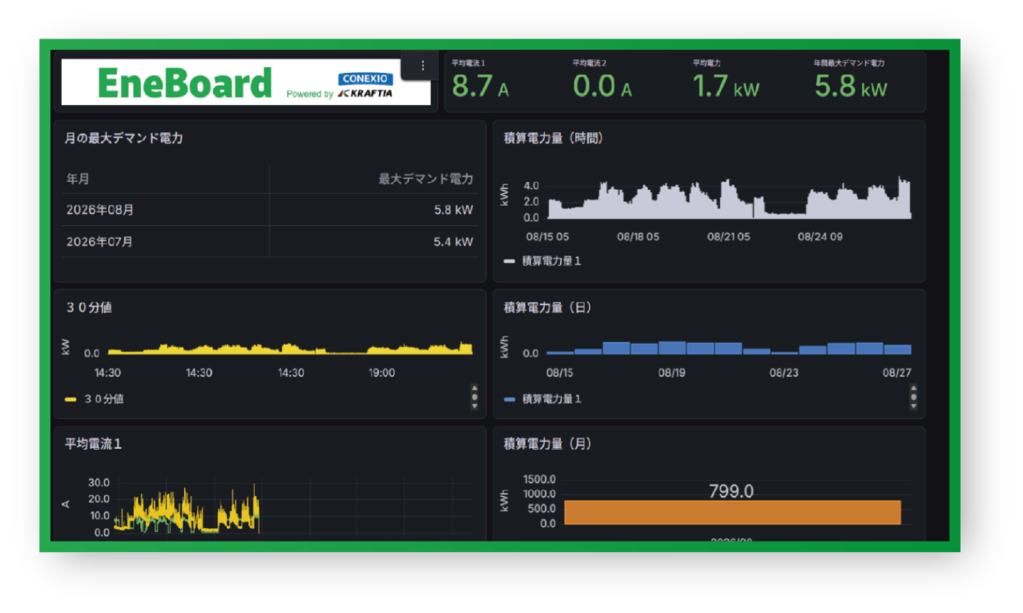Select the 年間最大デマンド電力 value 5.8 kW
The image size is (1023, 613).
click(x=851, y=86)
